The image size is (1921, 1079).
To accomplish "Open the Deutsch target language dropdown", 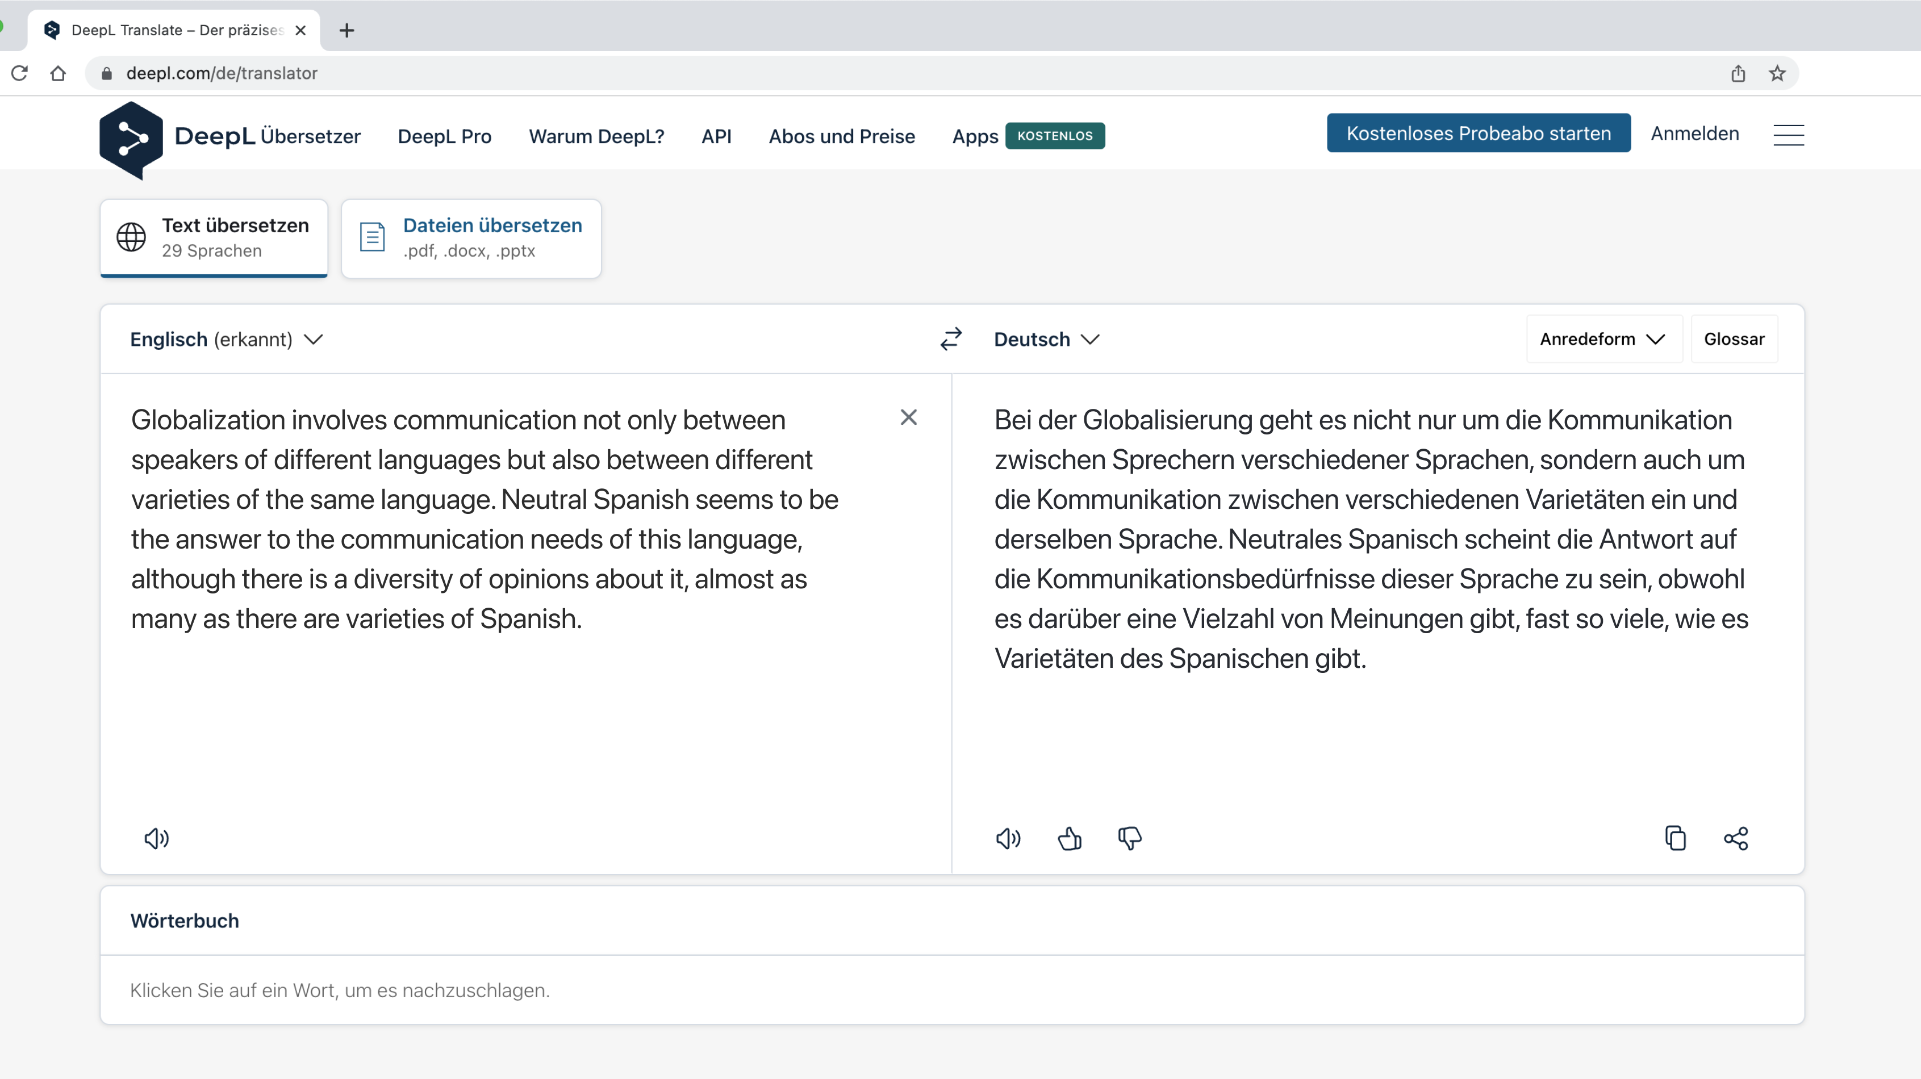I will coord(1046,339).
